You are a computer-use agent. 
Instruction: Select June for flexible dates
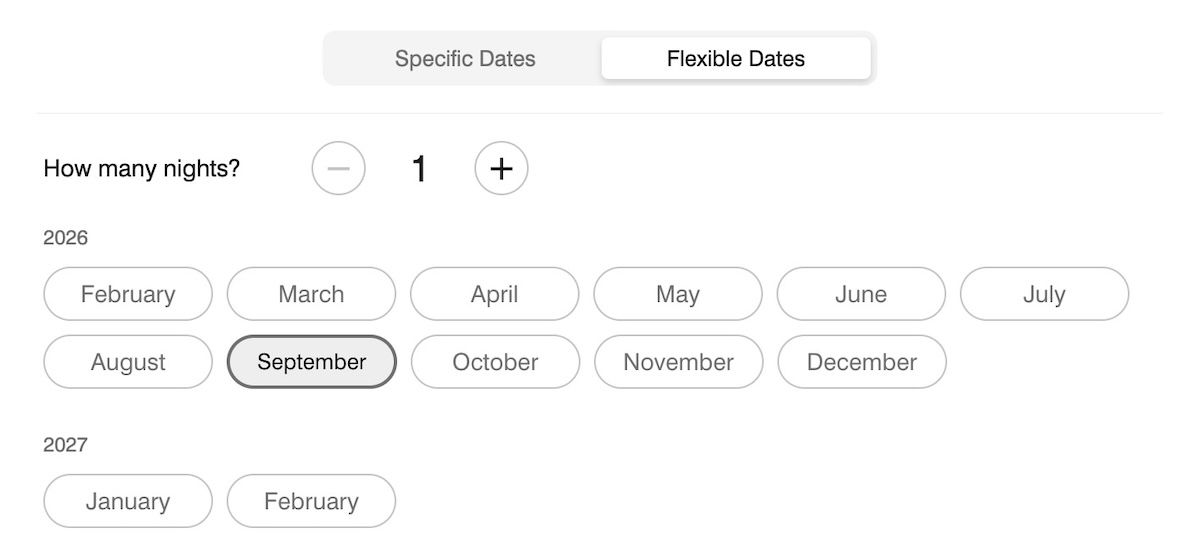861,294
